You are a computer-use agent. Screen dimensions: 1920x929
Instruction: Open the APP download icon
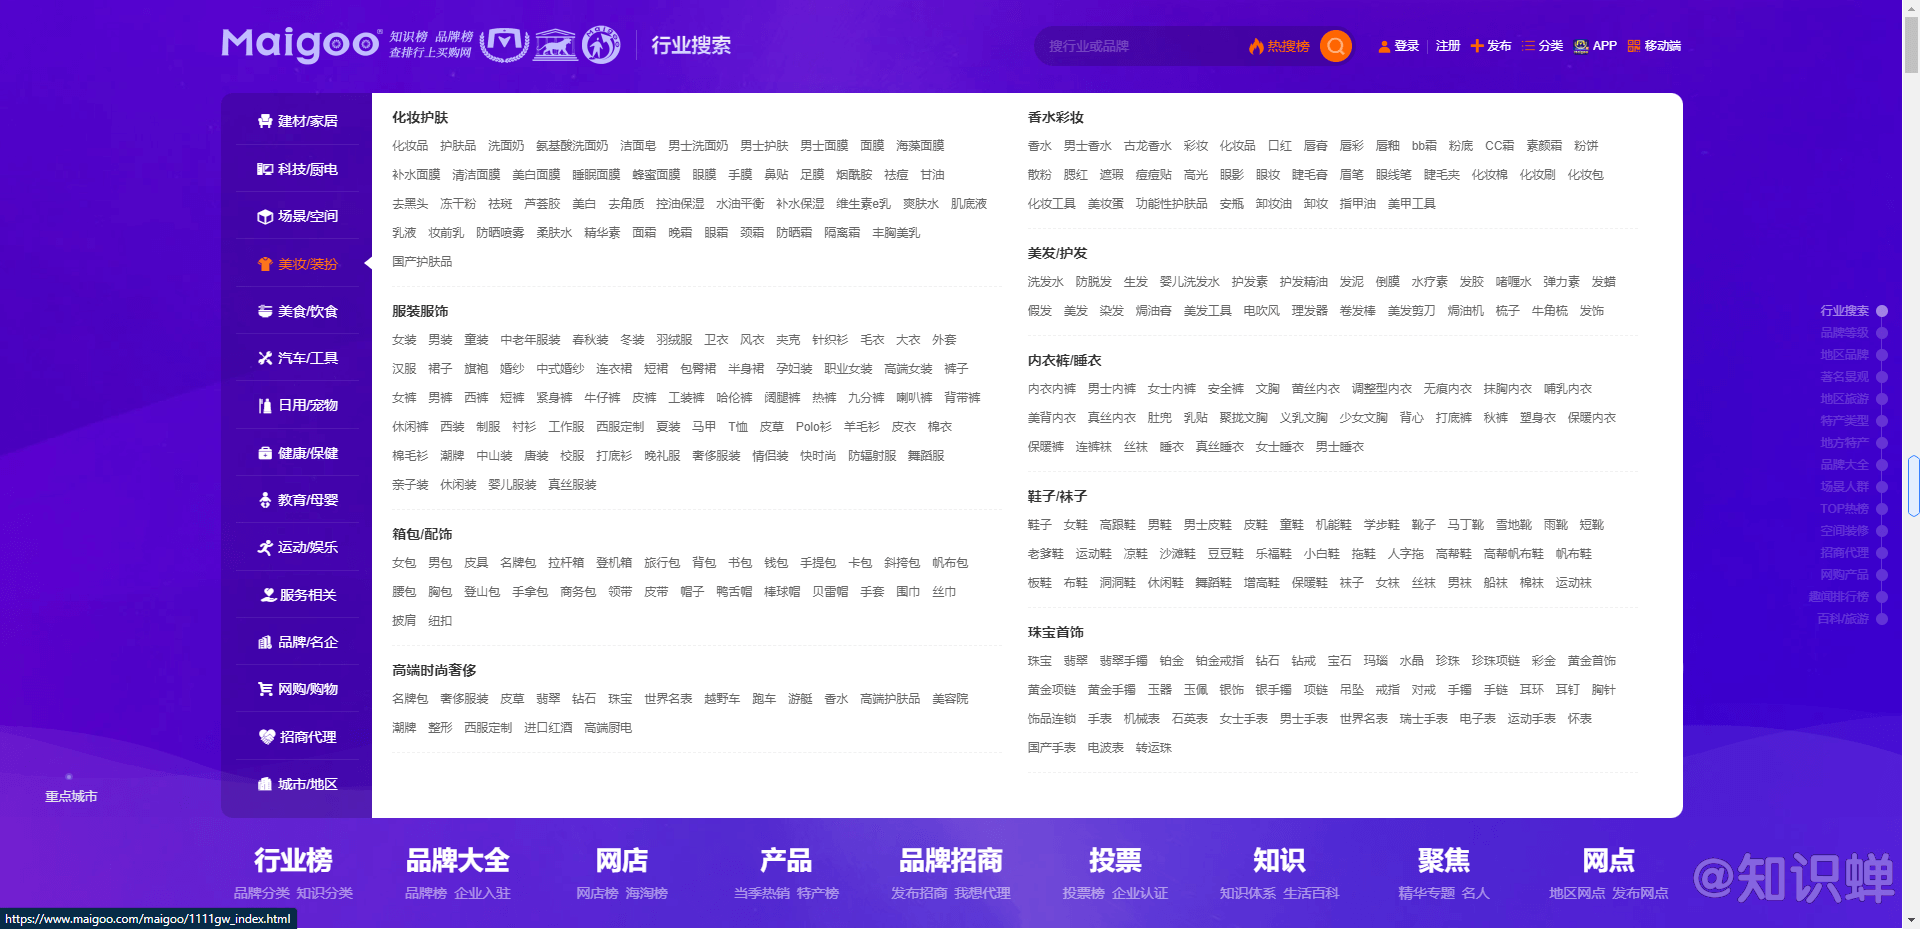[x=1581, y=46]
